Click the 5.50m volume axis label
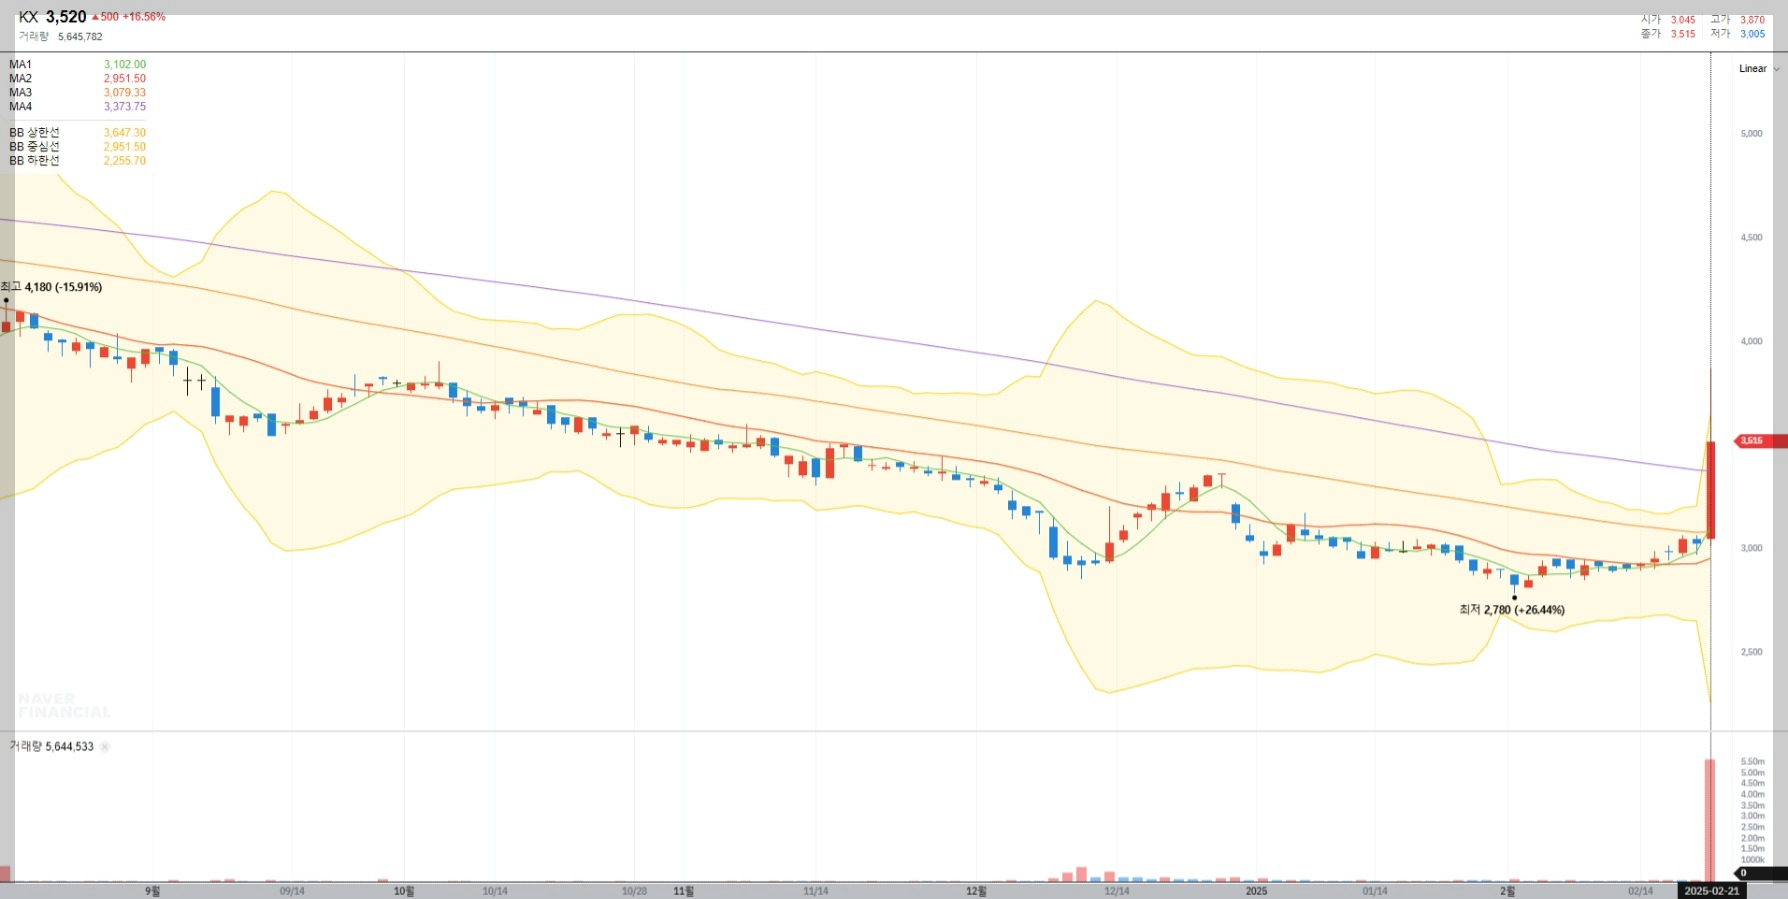Viewport: 1788px width, 899px height. point(1753,762)
